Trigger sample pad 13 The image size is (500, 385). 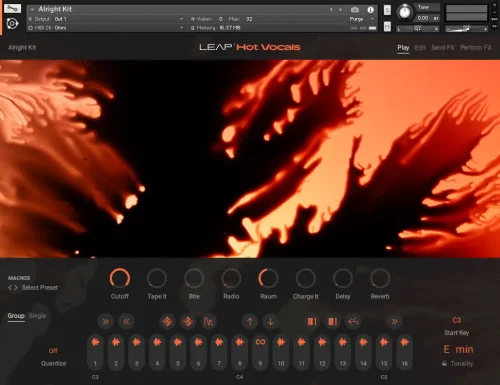tap(343, 352)
